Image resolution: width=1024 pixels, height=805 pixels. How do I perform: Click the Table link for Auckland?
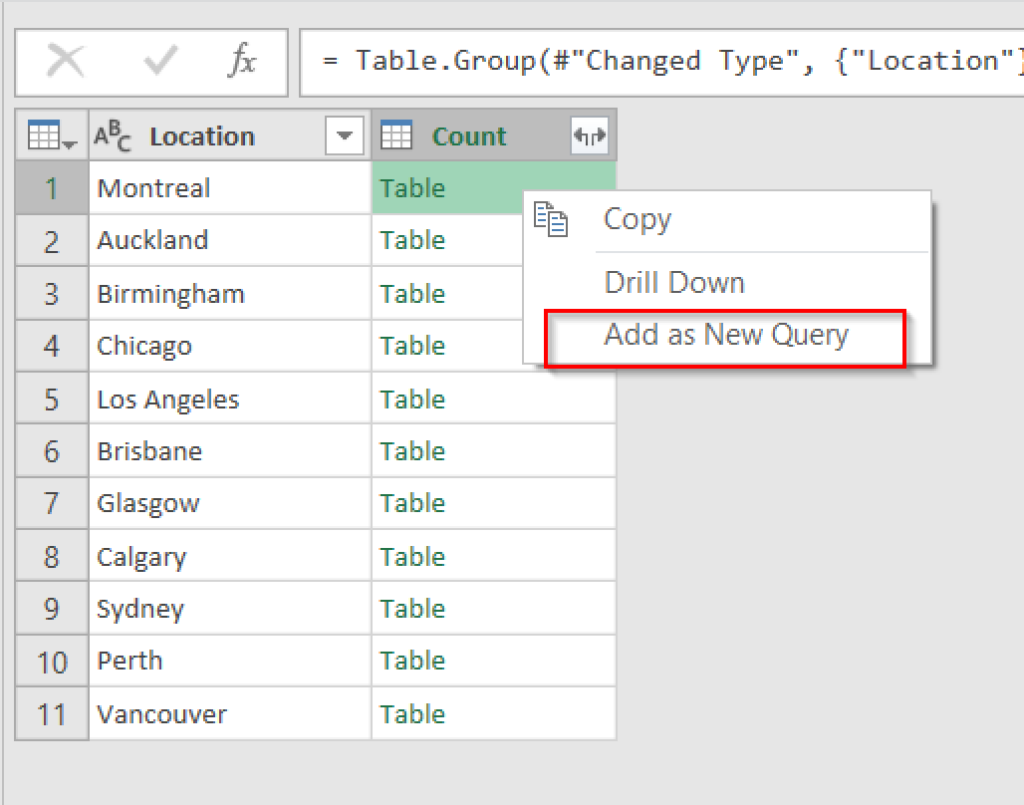tap(412, 241)
